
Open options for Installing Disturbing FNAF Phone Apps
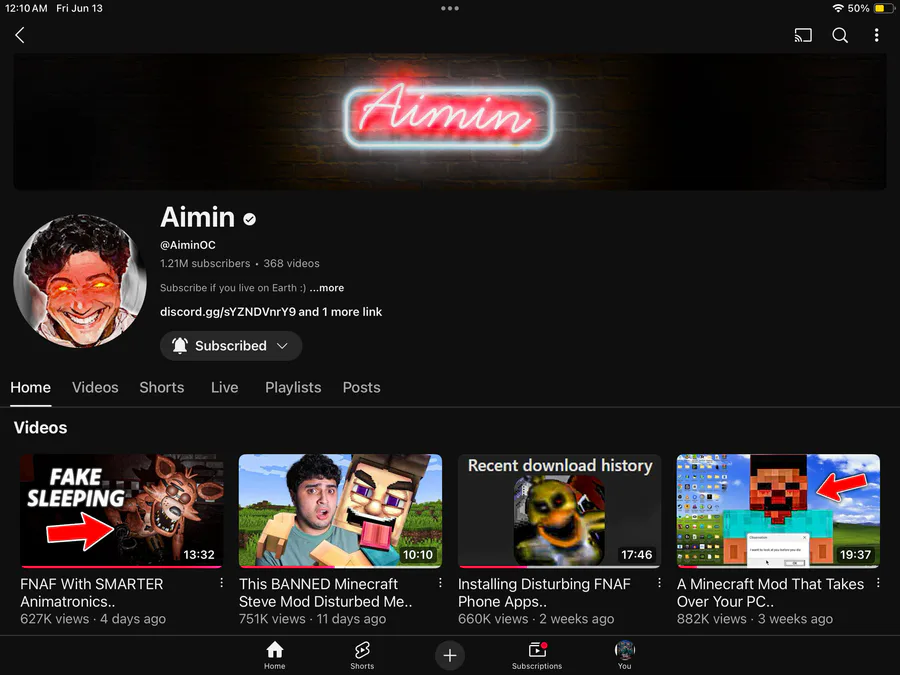[659, 583]
